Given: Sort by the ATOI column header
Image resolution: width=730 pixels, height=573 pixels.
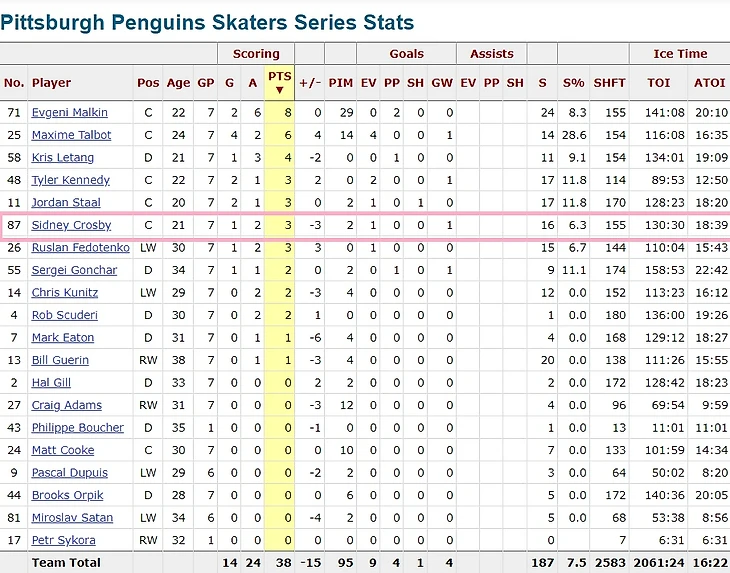Looking at the screenshot, I should [x=709, y=83].
